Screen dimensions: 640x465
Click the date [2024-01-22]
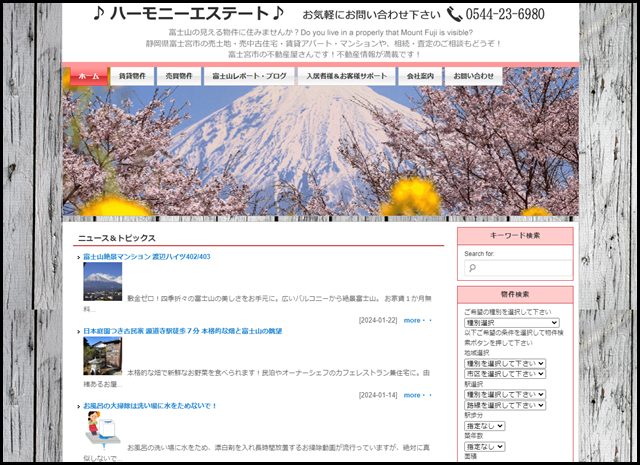pos(378,320)
